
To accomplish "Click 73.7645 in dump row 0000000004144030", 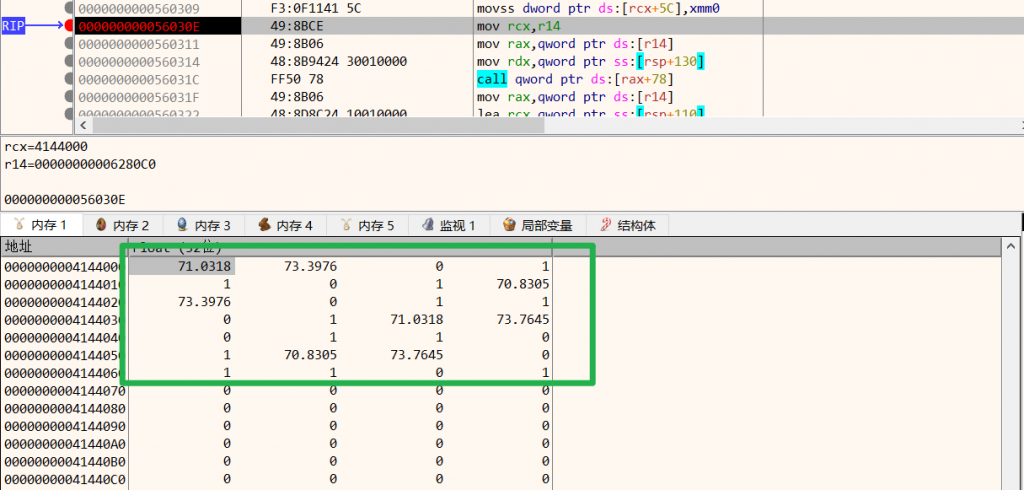I will pos(521,319).
